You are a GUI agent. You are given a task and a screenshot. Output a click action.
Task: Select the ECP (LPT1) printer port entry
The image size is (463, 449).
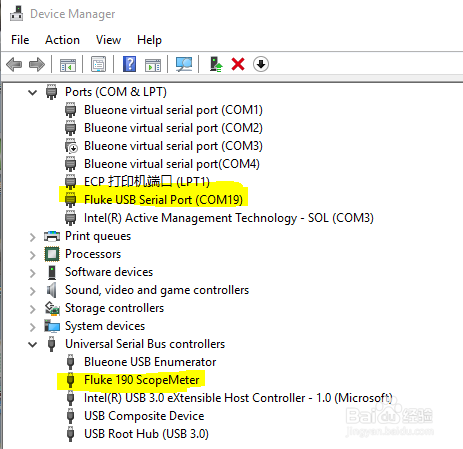tap(147, 182)
